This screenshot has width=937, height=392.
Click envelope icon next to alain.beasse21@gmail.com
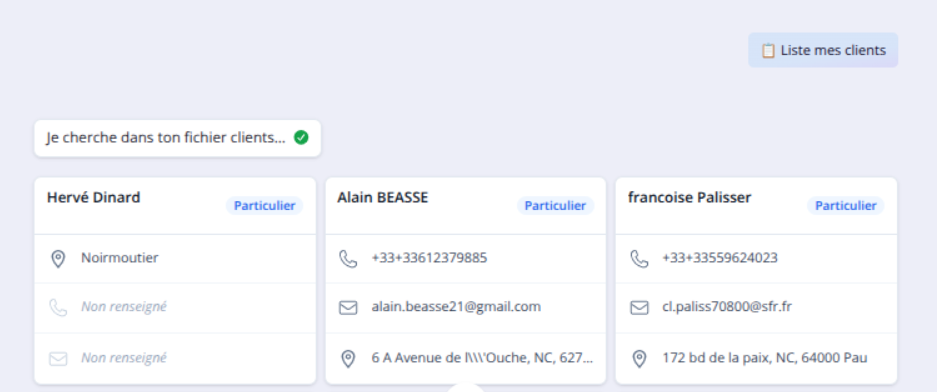tap(348, 308)
